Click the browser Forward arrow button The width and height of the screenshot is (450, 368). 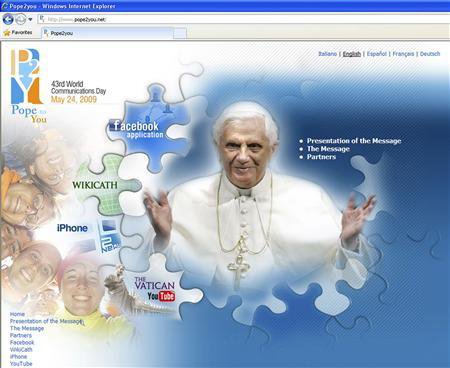click(x=21, y=19)
